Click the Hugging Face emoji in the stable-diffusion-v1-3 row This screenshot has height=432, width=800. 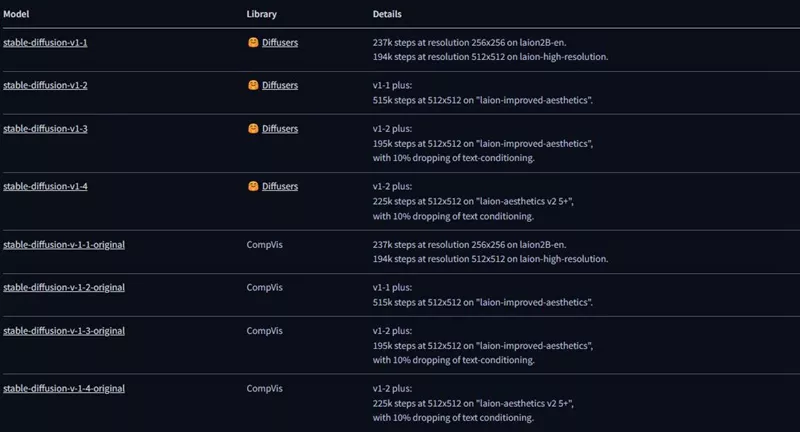coord(253,129)
